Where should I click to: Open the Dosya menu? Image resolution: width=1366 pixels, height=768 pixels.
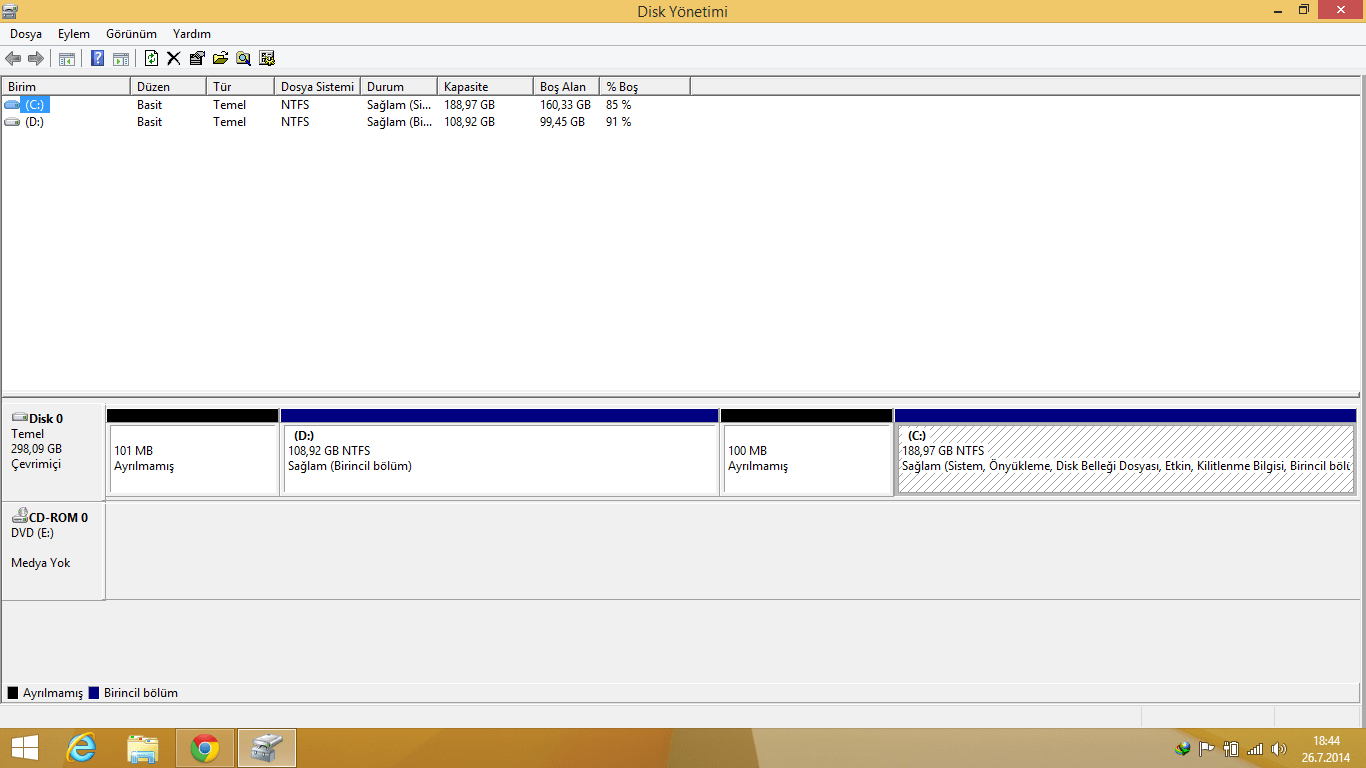pos(26,34)
